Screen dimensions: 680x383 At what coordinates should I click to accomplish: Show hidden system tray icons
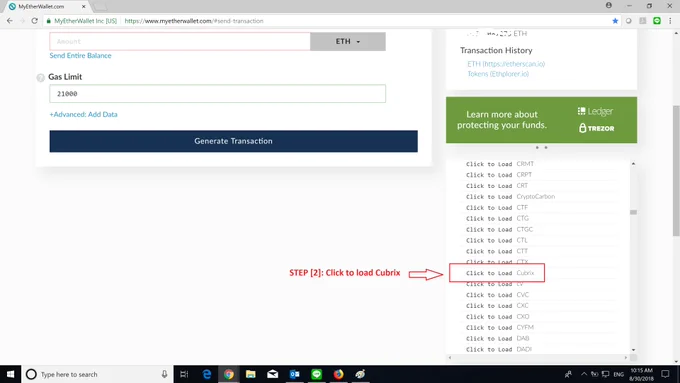pyautogui.click(x=584, y=374)
